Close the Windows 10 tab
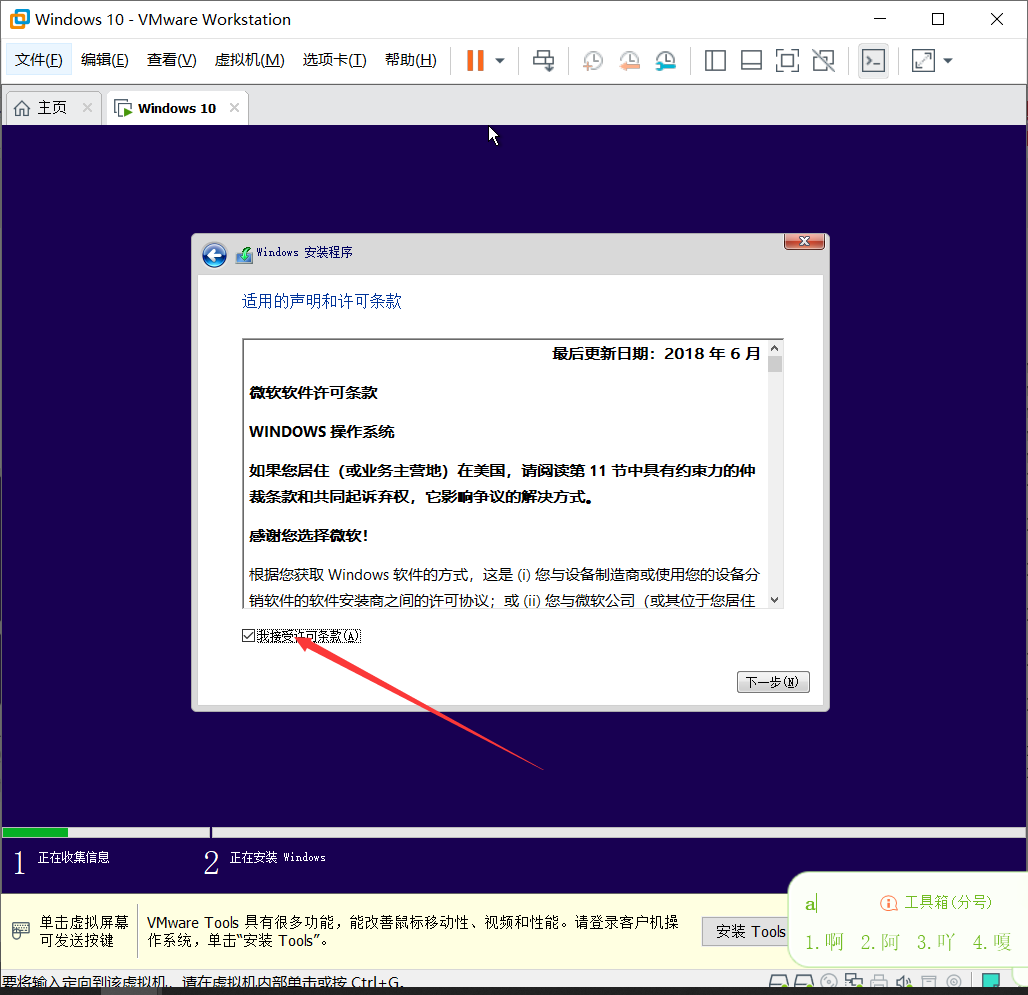Screen dimensions: 1028x995 coord(234,107)
